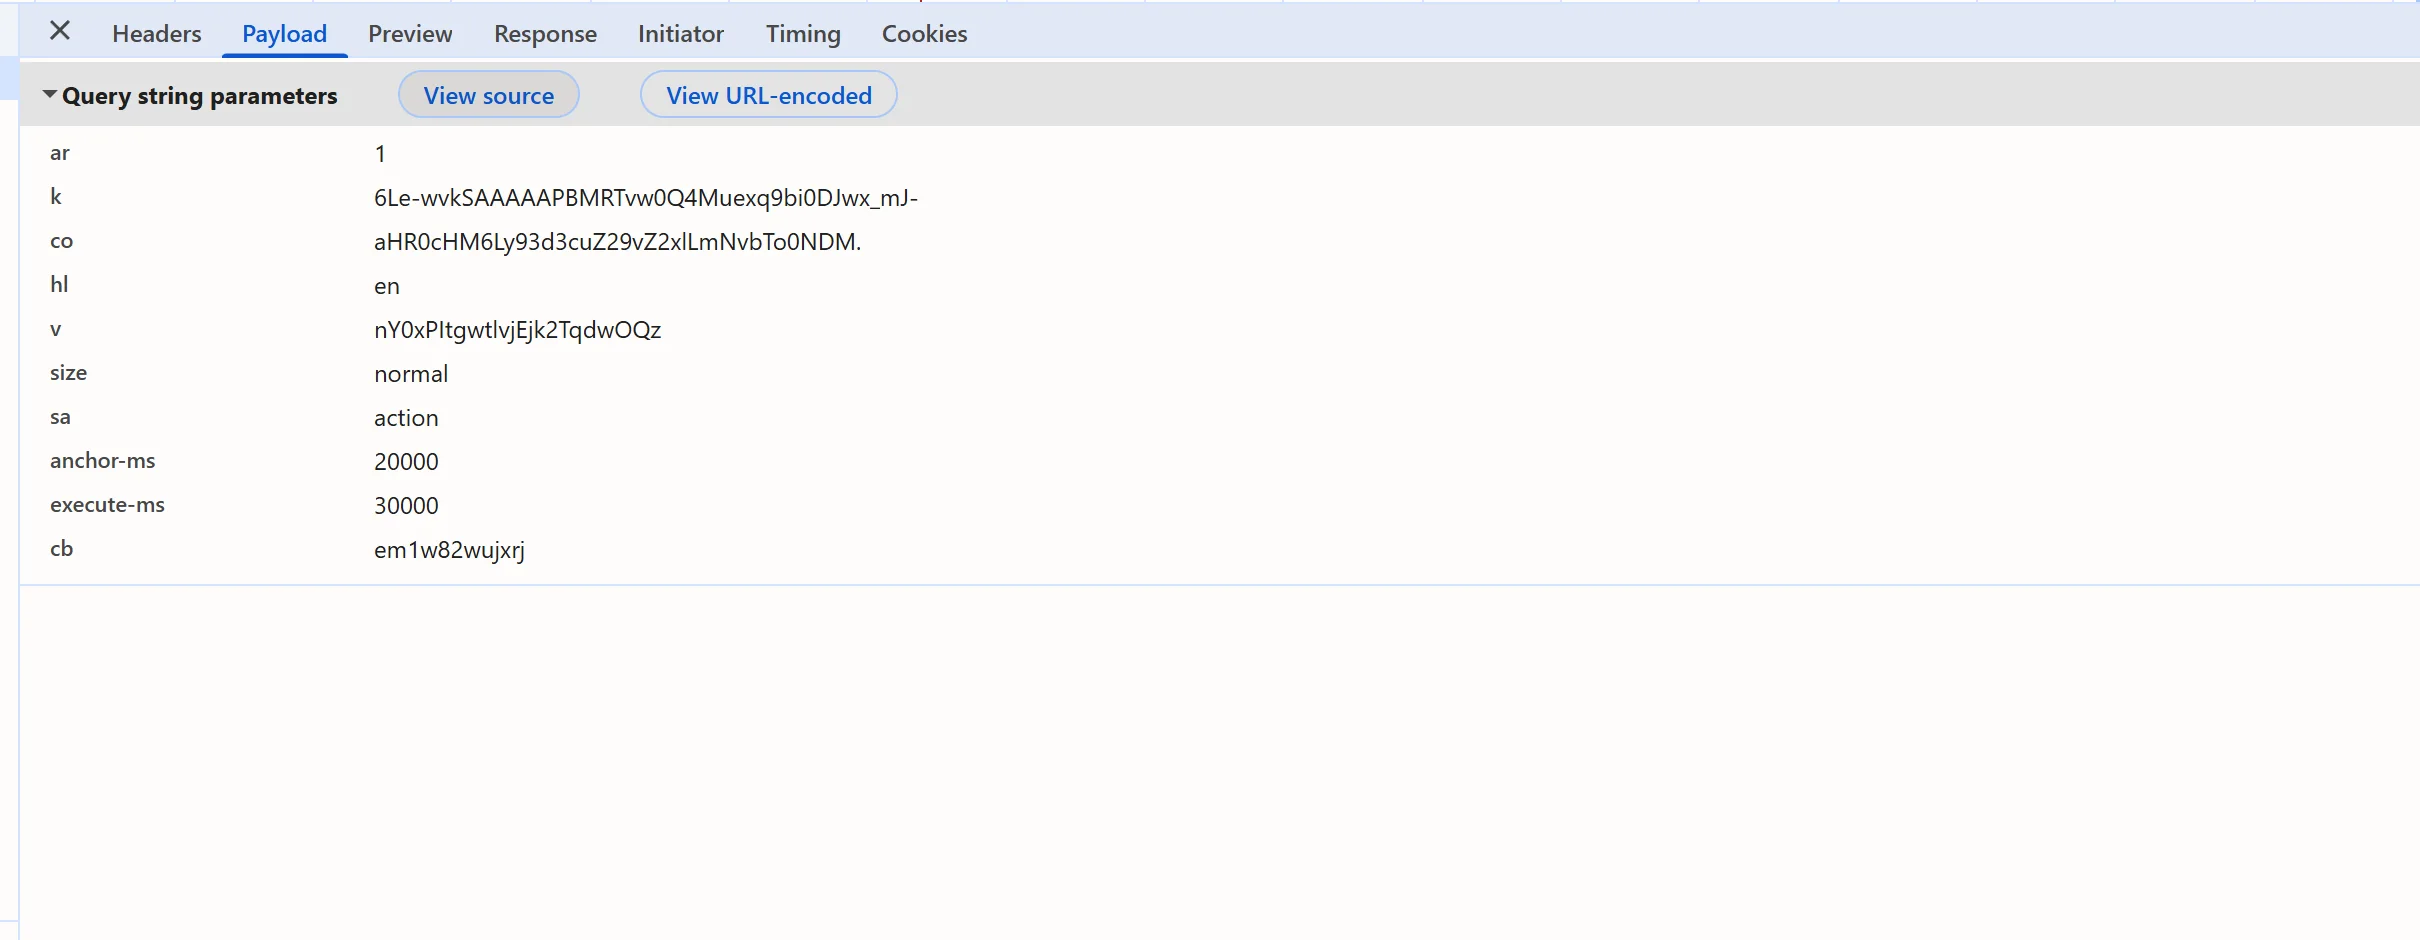The image size is (2420, 940).
Task: Switch to the Cookies tab
Action: (x=924, y=33)
